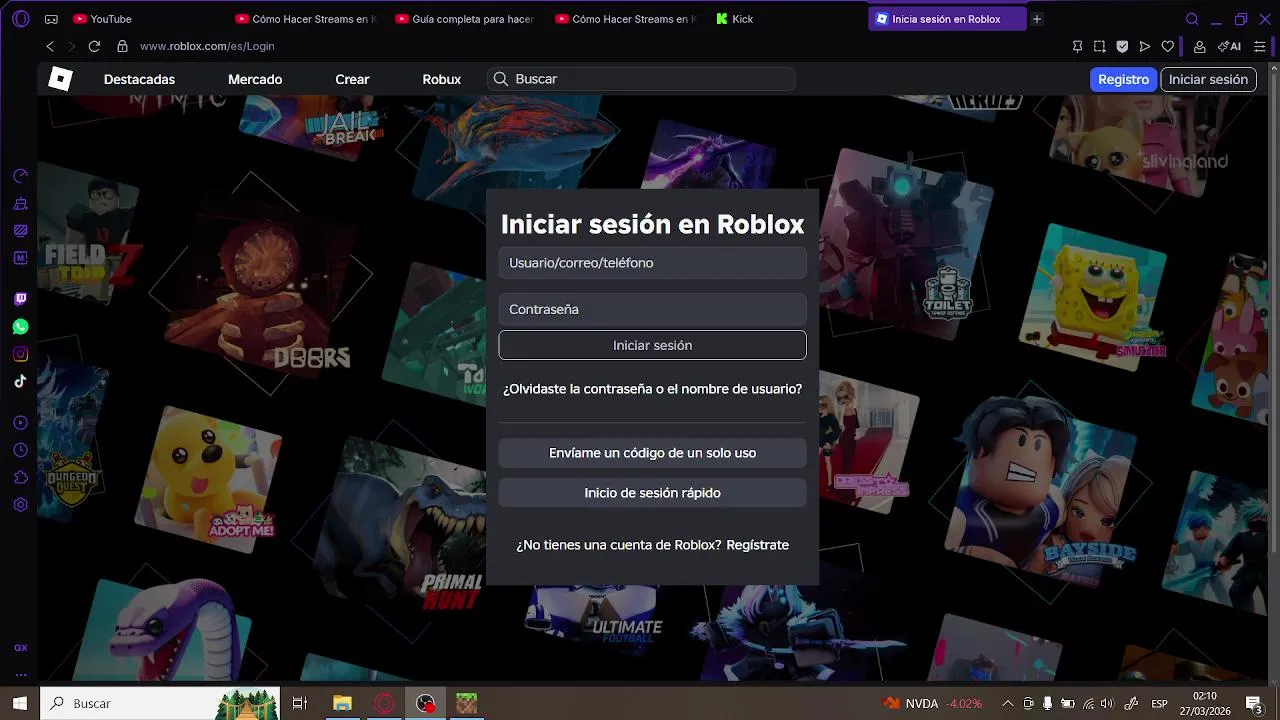Click the ESP language indicator
The image size is (1280, 720).
(x=1160, y=703)
